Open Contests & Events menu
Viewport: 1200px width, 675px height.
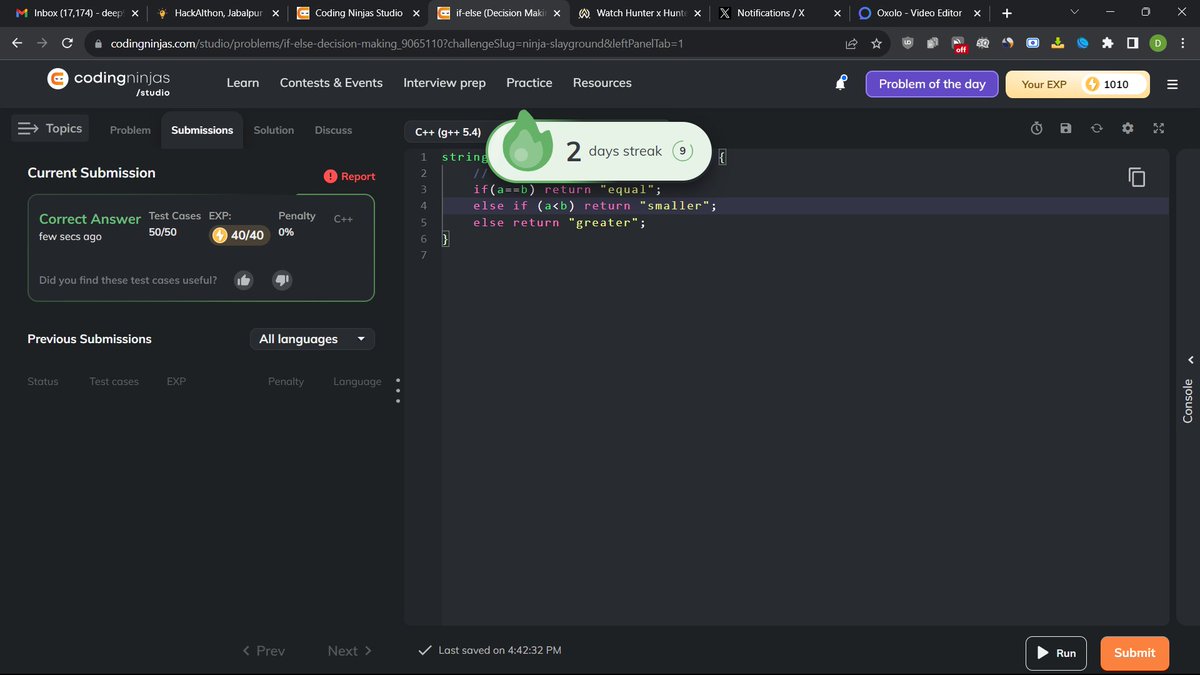[331, 83]
